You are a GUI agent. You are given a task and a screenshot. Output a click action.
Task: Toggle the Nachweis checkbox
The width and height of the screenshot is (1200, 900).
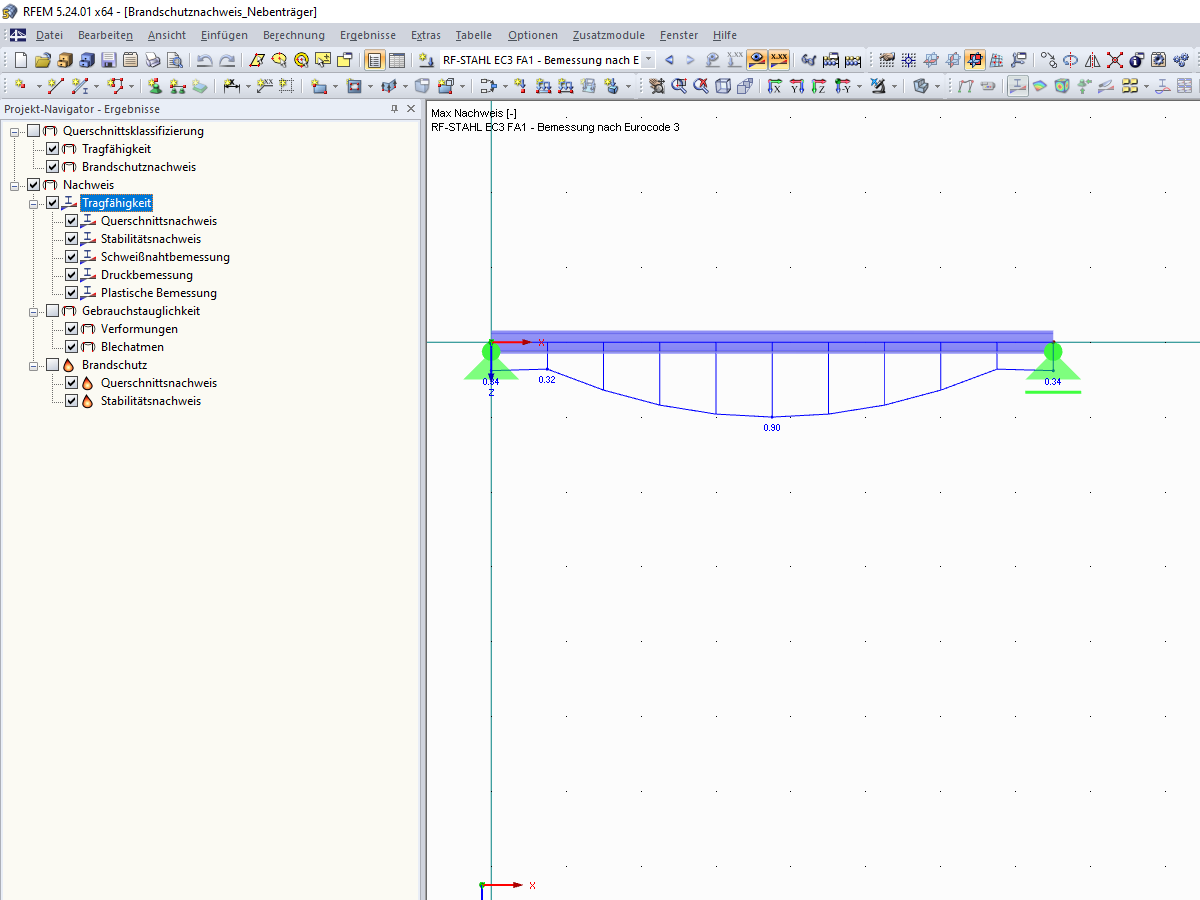tap(34, 185)
